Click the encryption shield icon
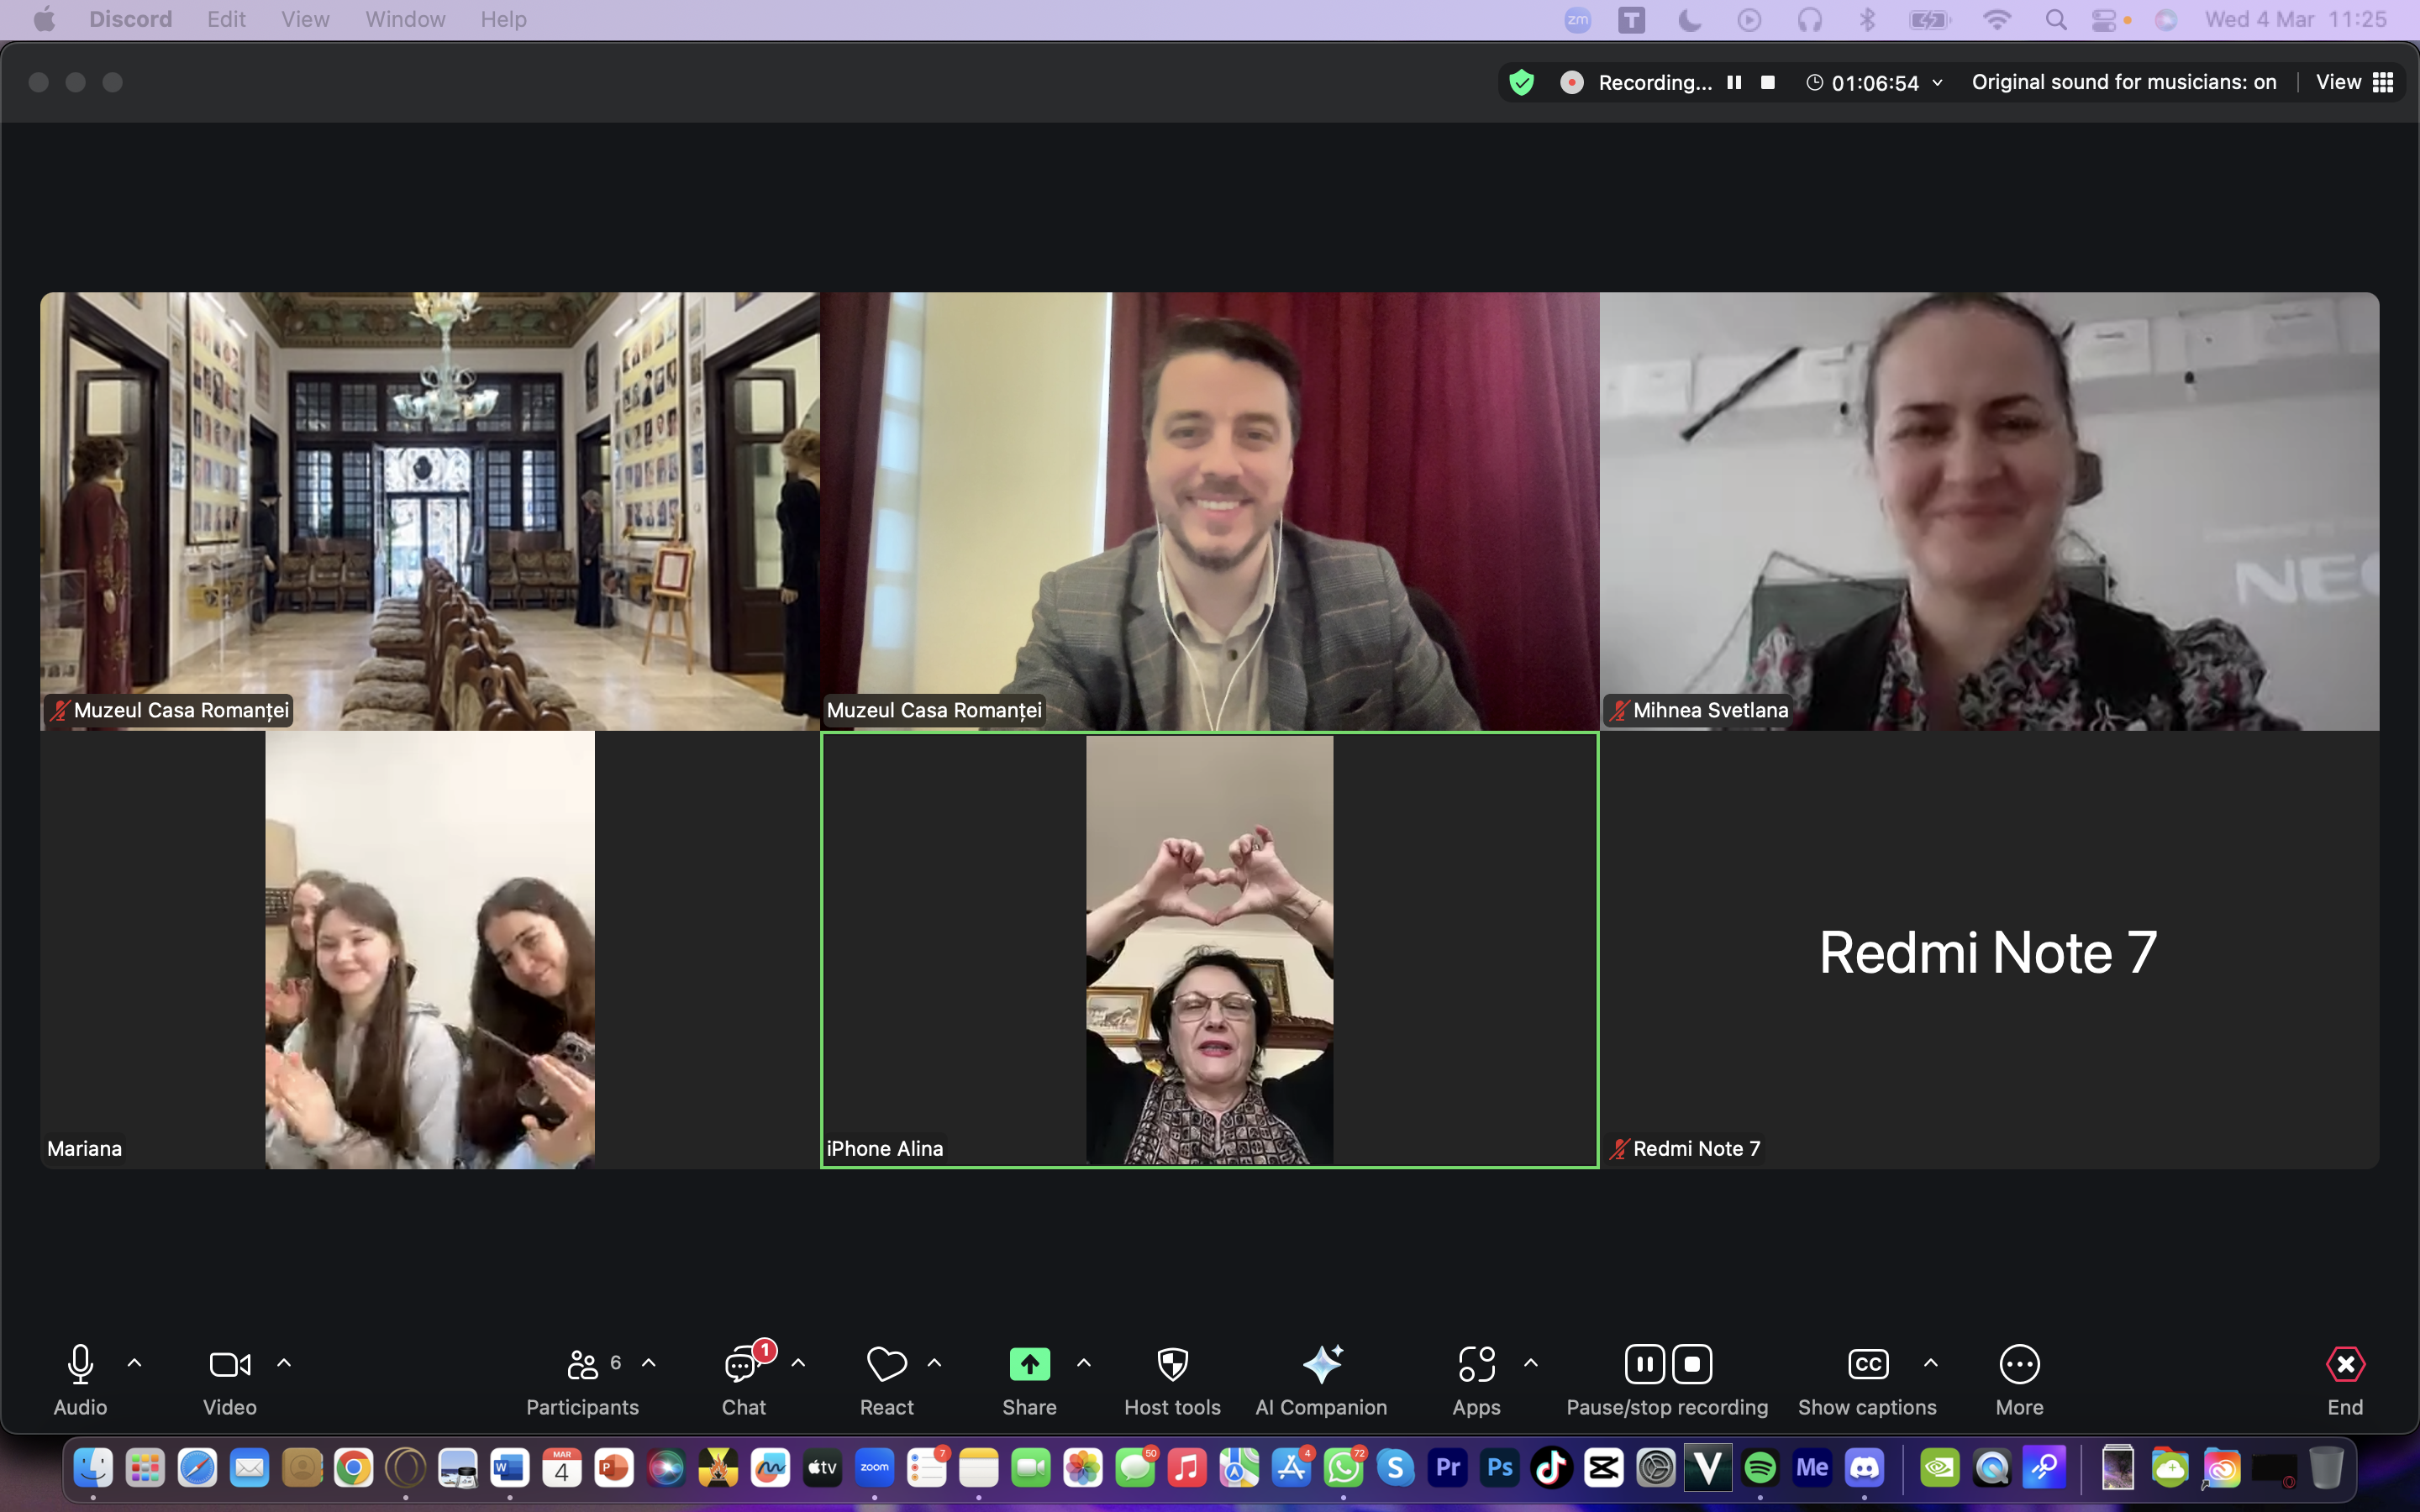Image resolution: width=2420 pixels, height=1512 pixels. [1521, 82]
